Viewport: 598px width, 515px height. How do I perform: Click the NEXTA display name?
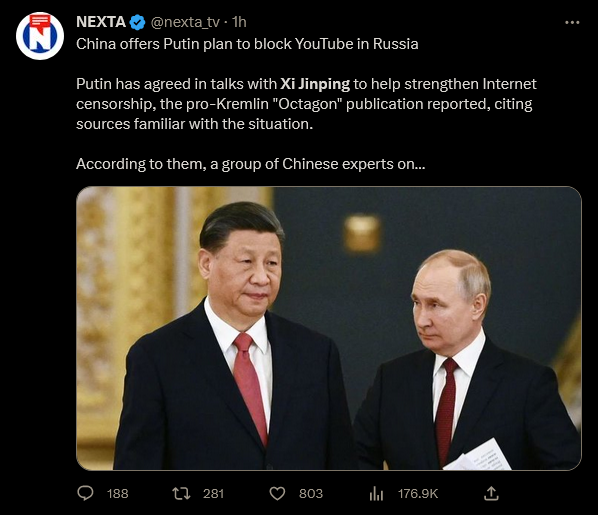click(x=101, y=22)
